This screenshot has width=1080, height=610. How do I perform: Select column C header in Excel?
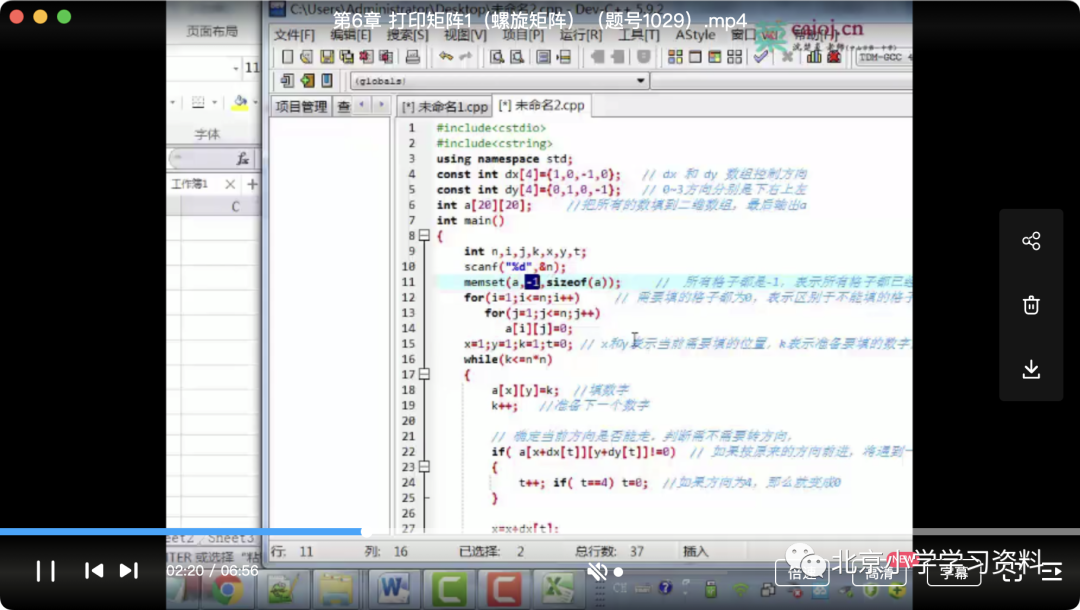click(235, 207)
